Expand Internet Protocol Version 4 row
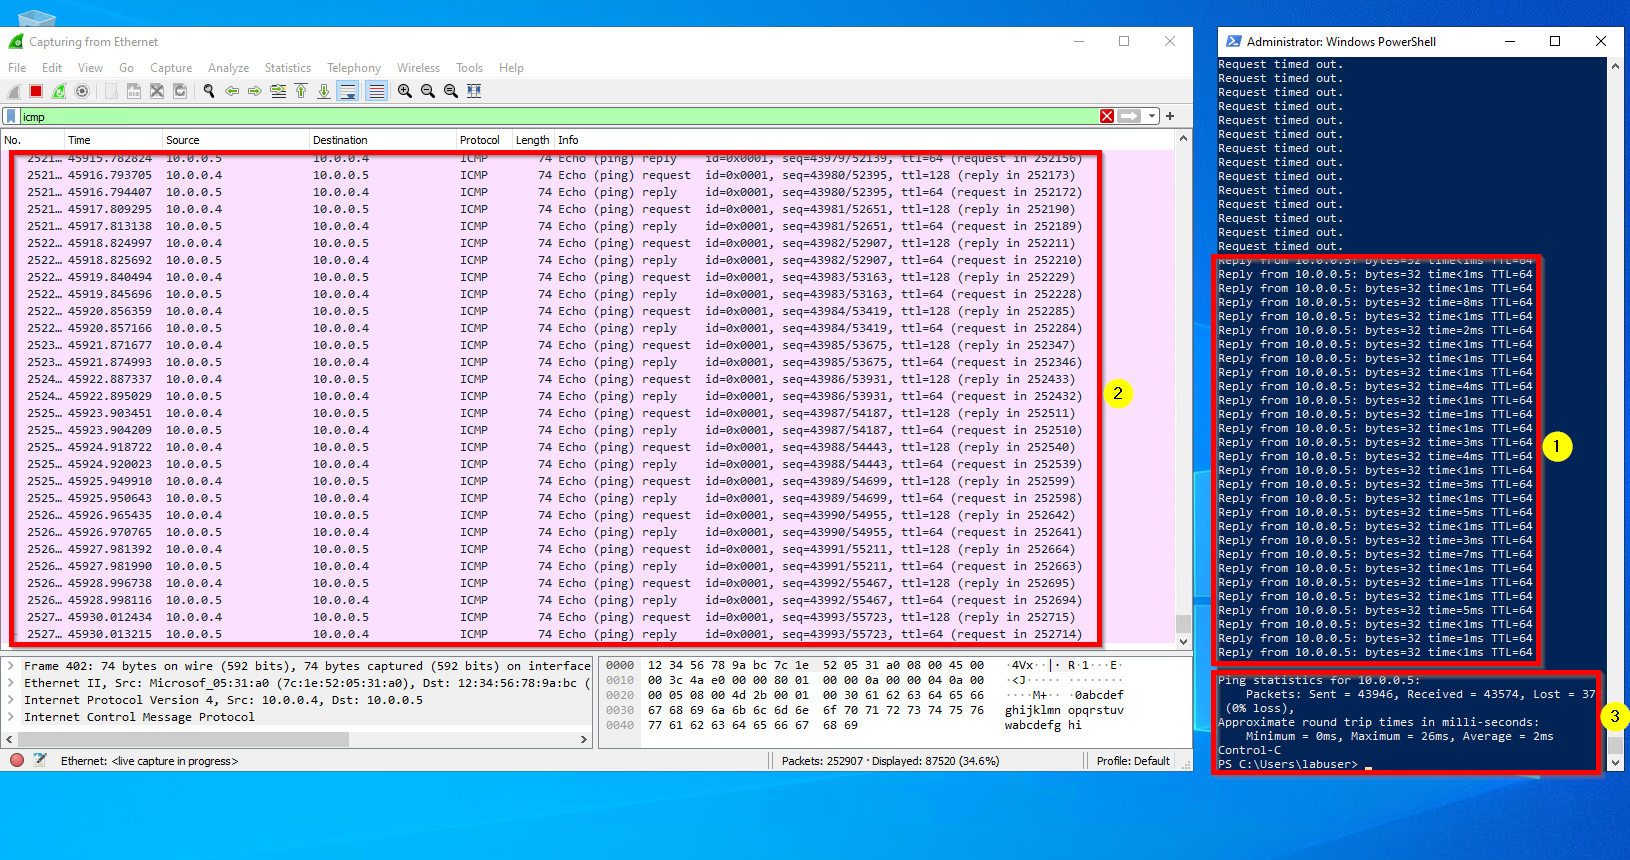The height and width of the screenshot is (860, 1630). tap(12, 700)
